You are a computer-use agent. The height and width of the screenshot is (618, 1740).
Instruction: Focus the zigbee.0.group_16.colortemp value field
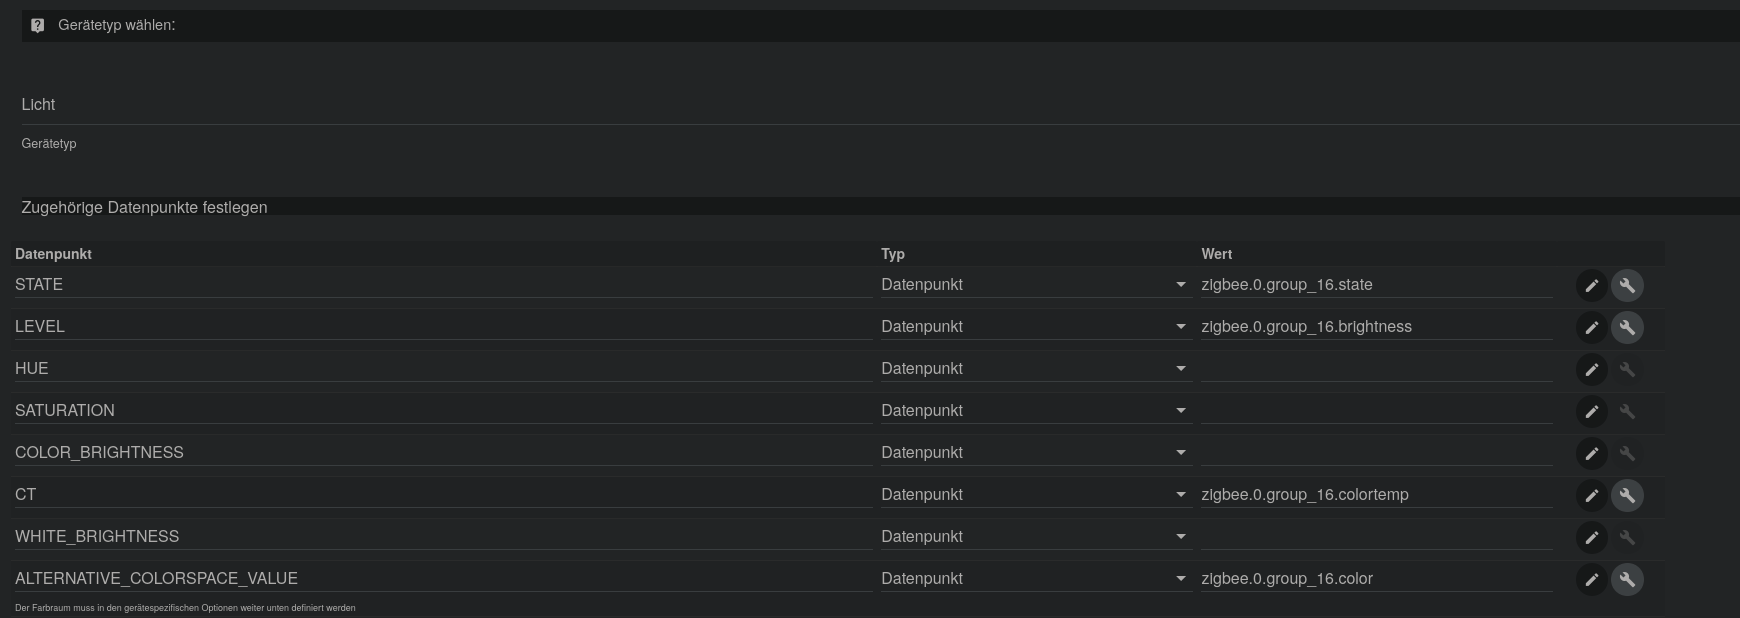pyautogui.click(x=1375, y=495)
